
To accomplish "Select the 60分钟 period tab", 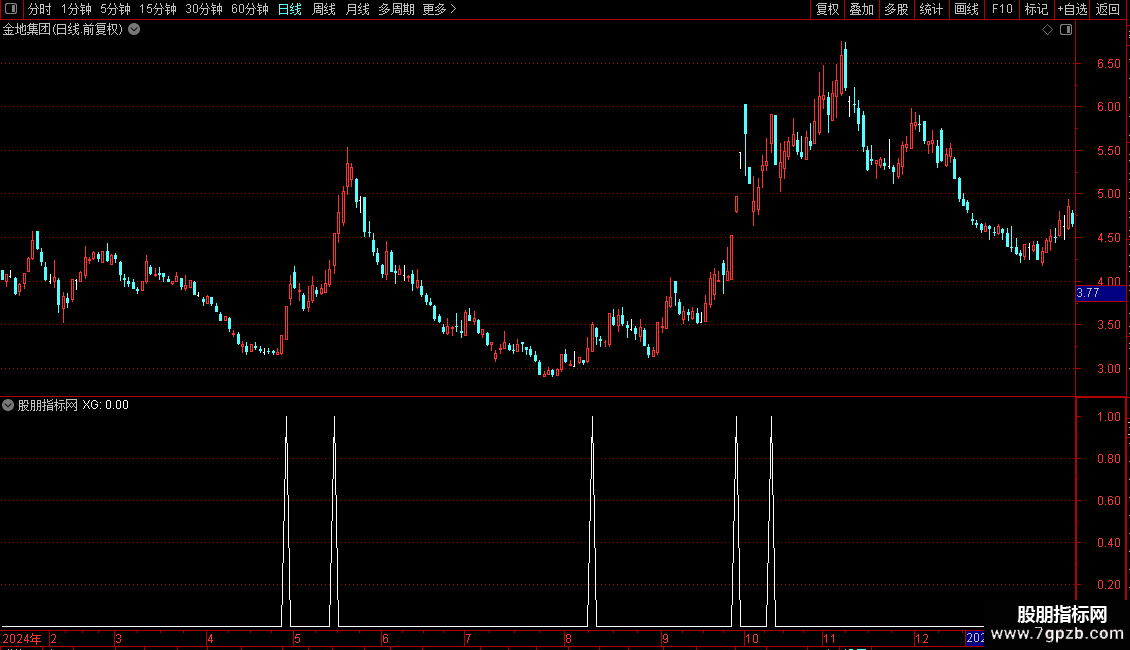I will 250,9.
